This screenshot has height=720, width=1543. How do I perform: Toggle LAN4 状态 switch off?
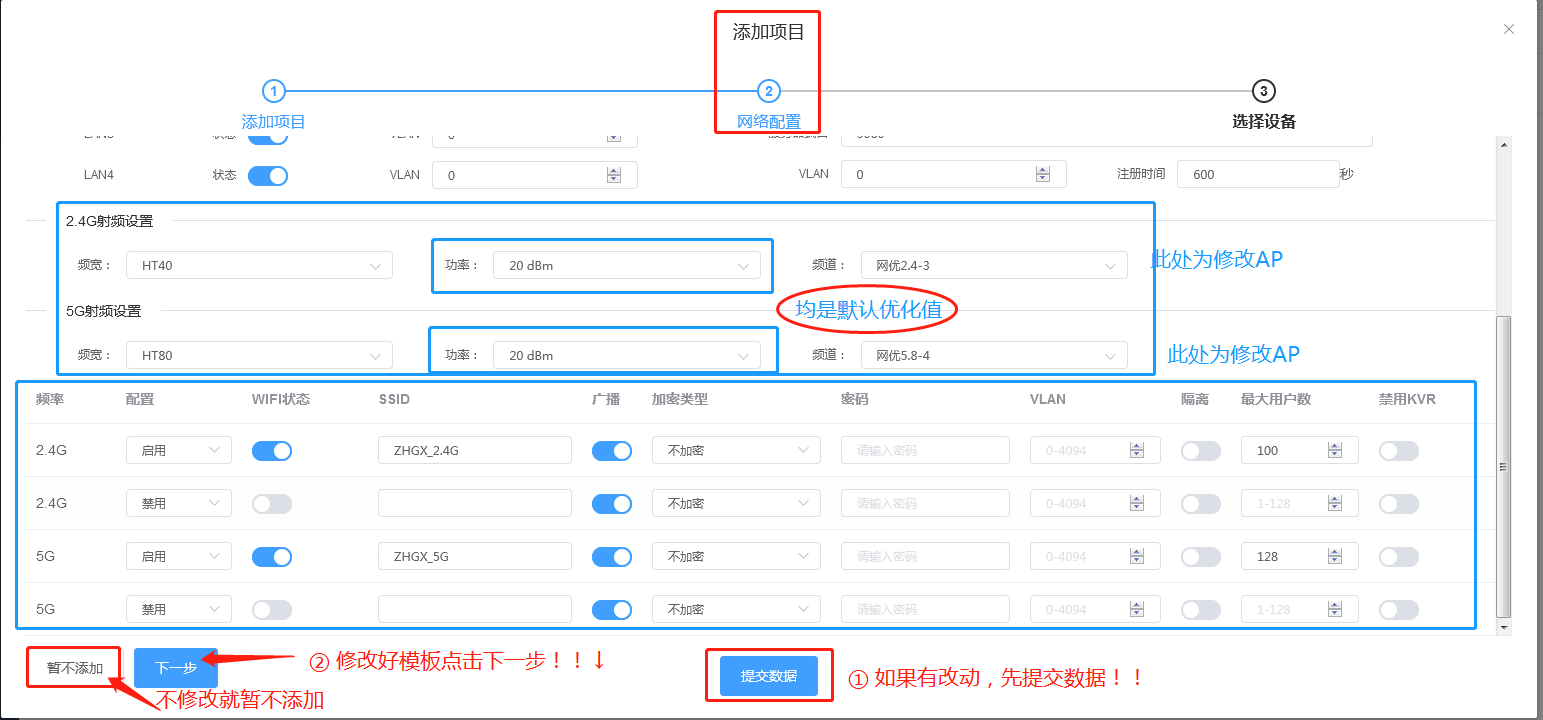click(268, 176)
